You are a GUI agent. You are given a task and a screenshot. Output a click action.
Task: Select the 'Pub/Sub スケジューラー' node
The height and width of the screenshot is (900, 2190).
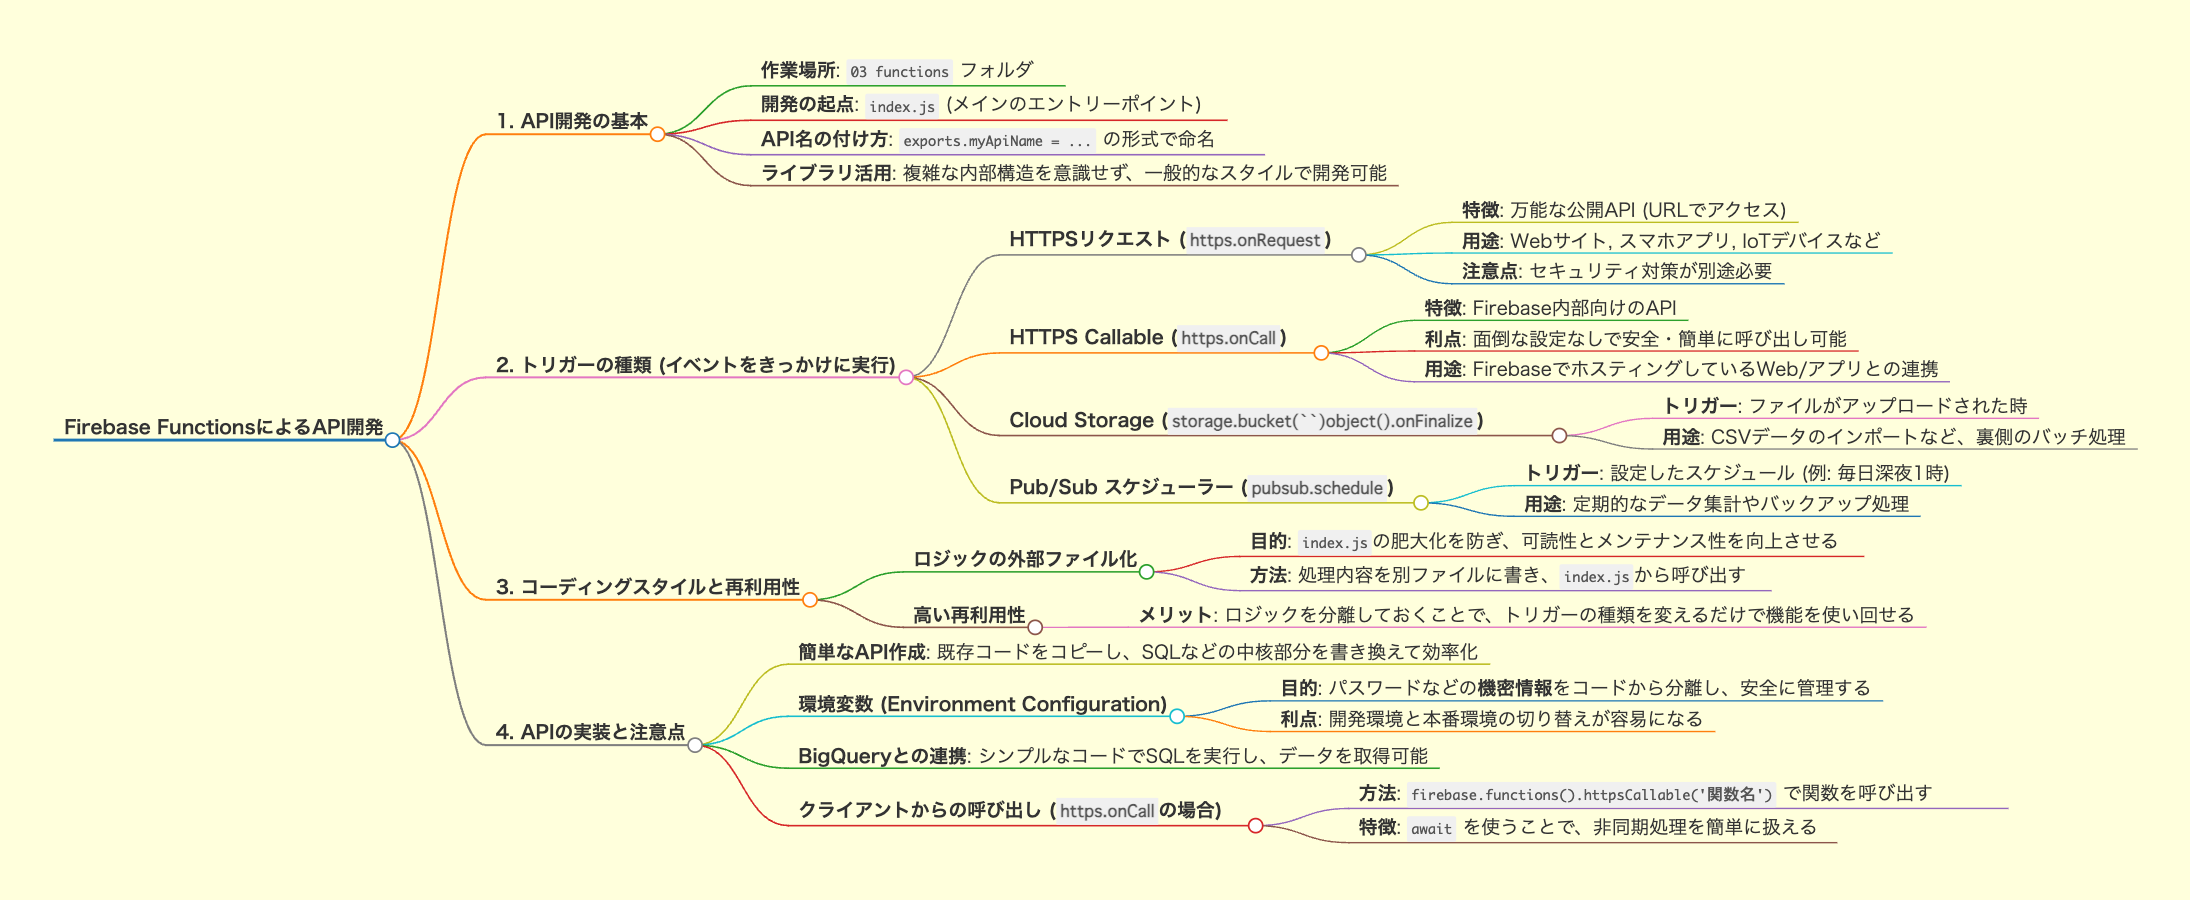(1202, 487)
